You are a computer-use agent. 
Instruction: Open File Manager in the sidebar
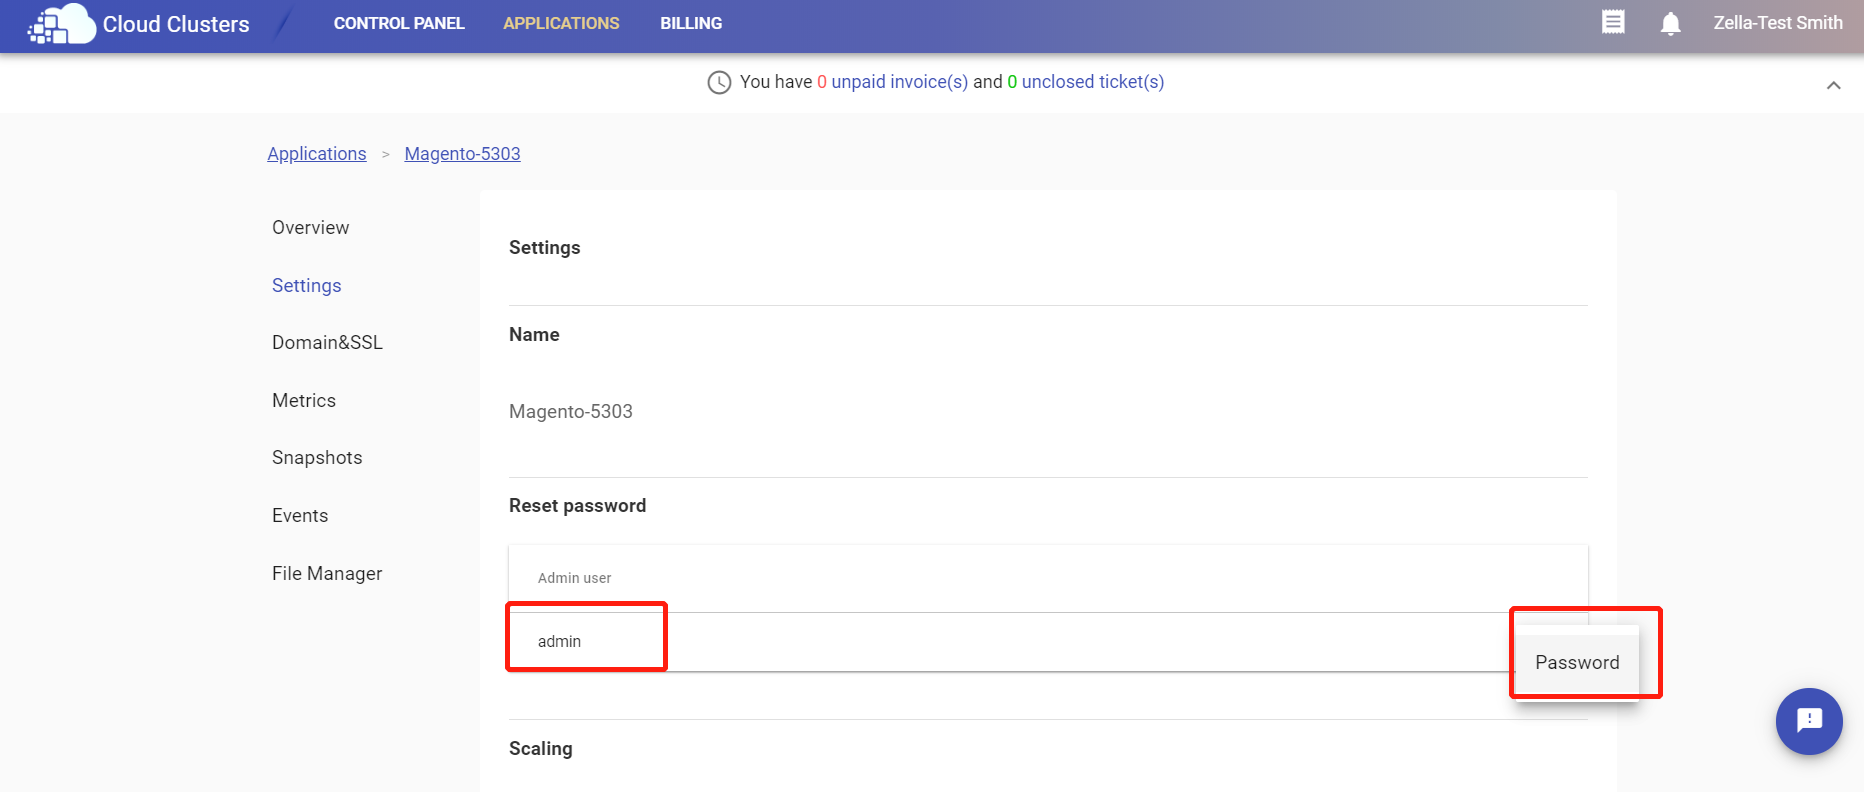pyautogui.click(x=327, y=574)
